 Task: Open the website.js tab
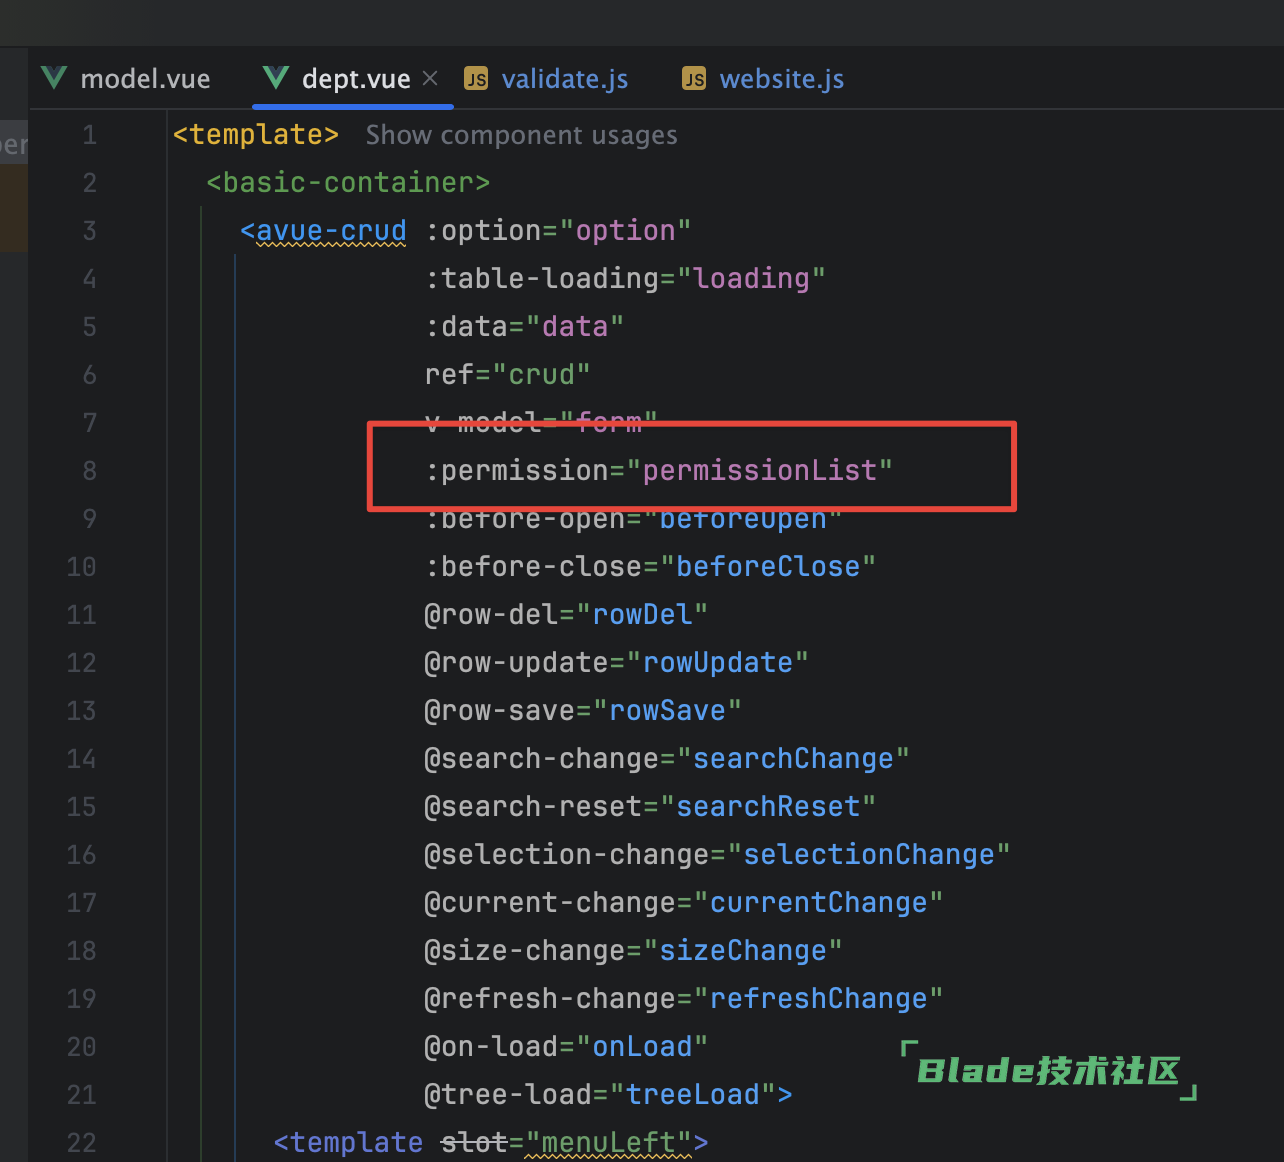point(781,79)
